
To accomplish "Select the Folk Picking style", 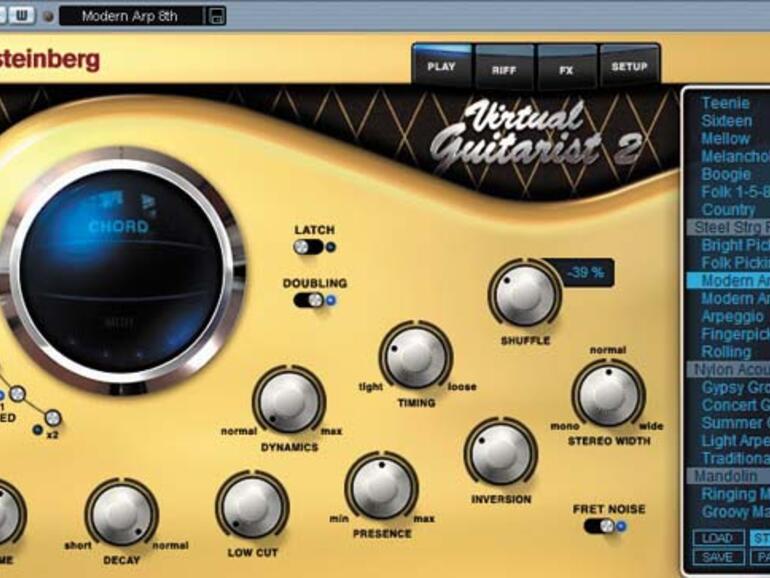I will point(729,263).
